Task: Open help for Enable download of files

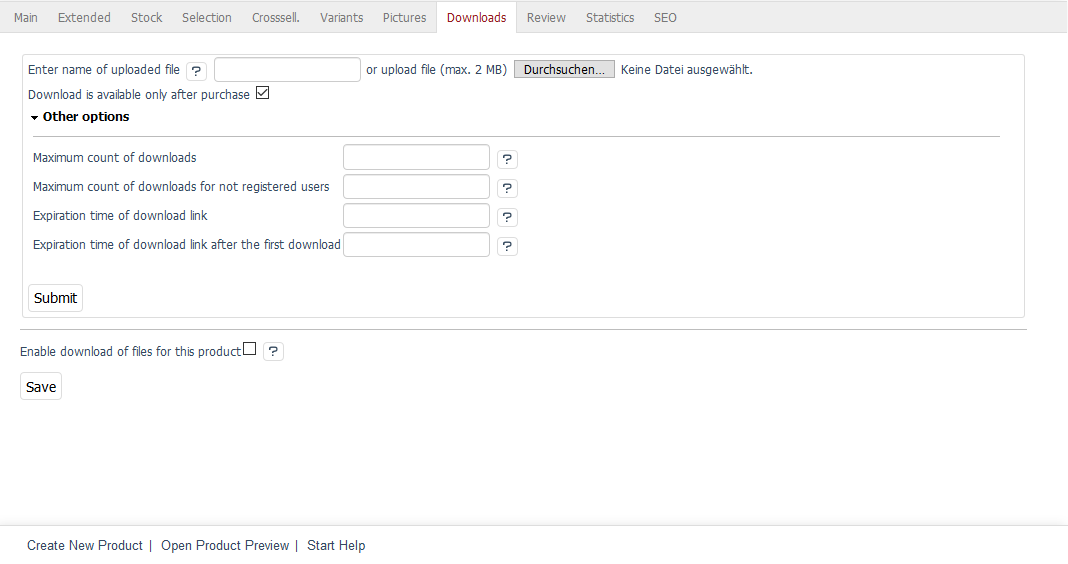Action: [273, 351]
